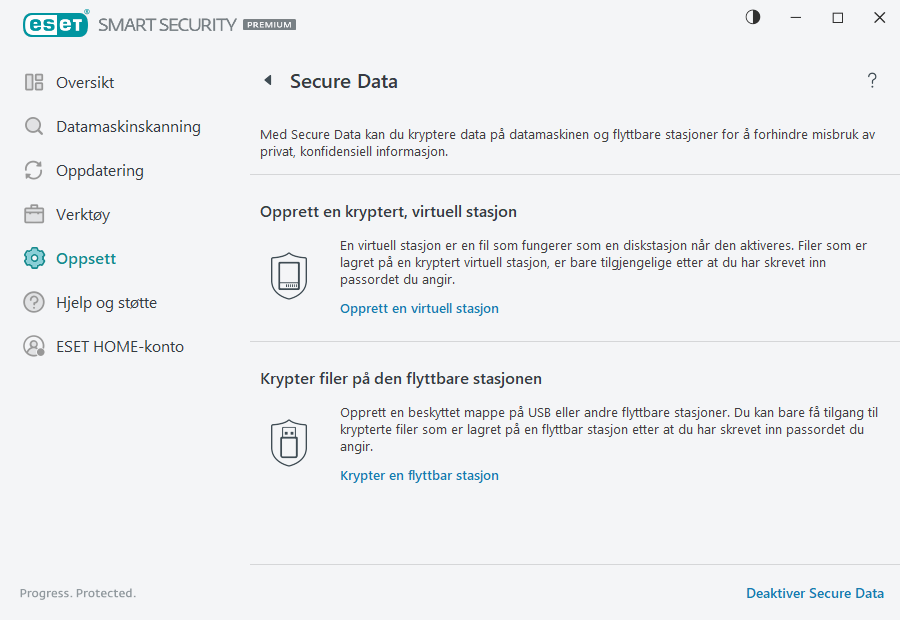Viewport: 900px width, 620px height.
Task: Click Opprett en virtuell stasjon link
Action: click(x=419, y=308)
